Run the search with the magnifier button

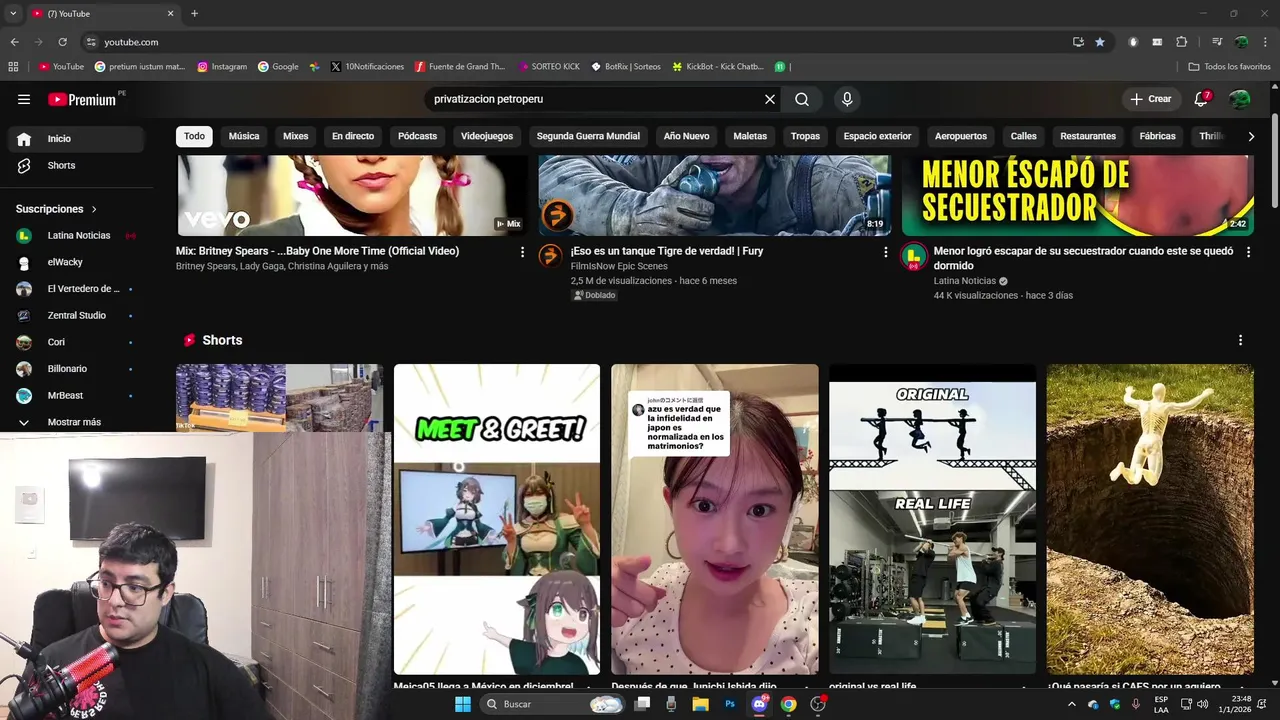click(802, 99)
